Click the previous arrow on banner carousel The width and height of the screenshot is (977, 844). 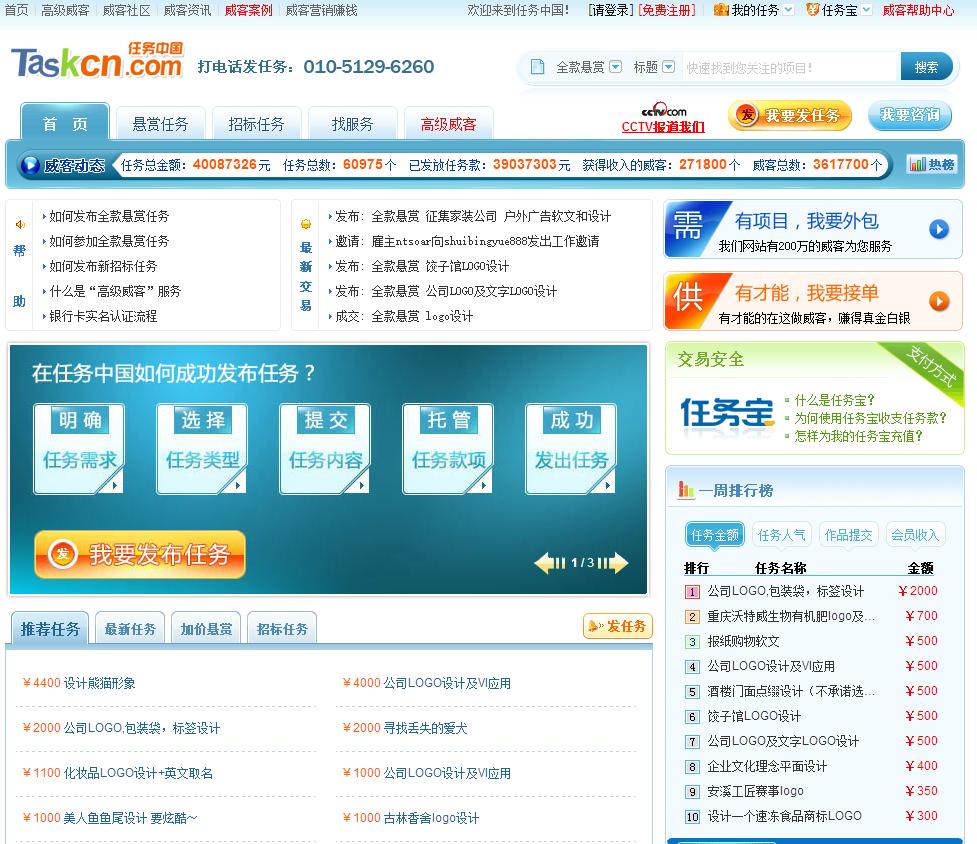click(548, 563)
